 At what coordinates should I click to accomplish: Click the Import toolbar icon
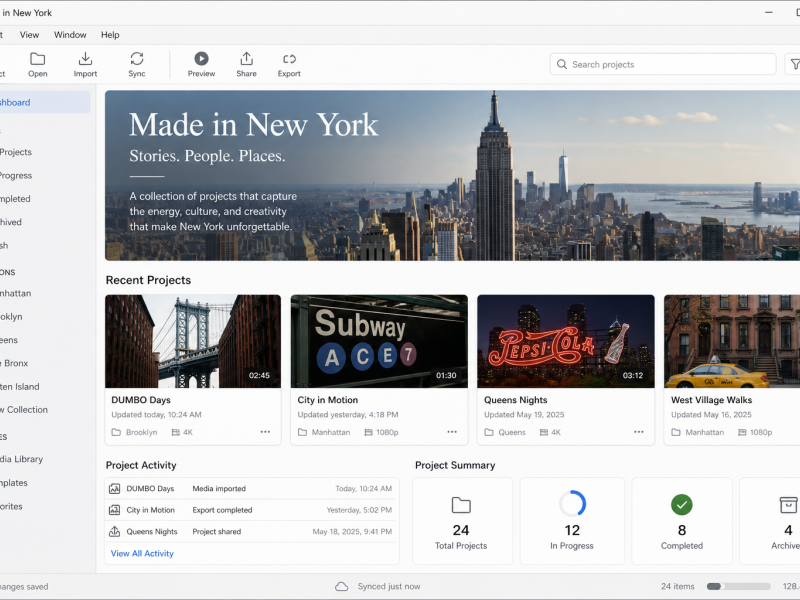tap(85, 59)
